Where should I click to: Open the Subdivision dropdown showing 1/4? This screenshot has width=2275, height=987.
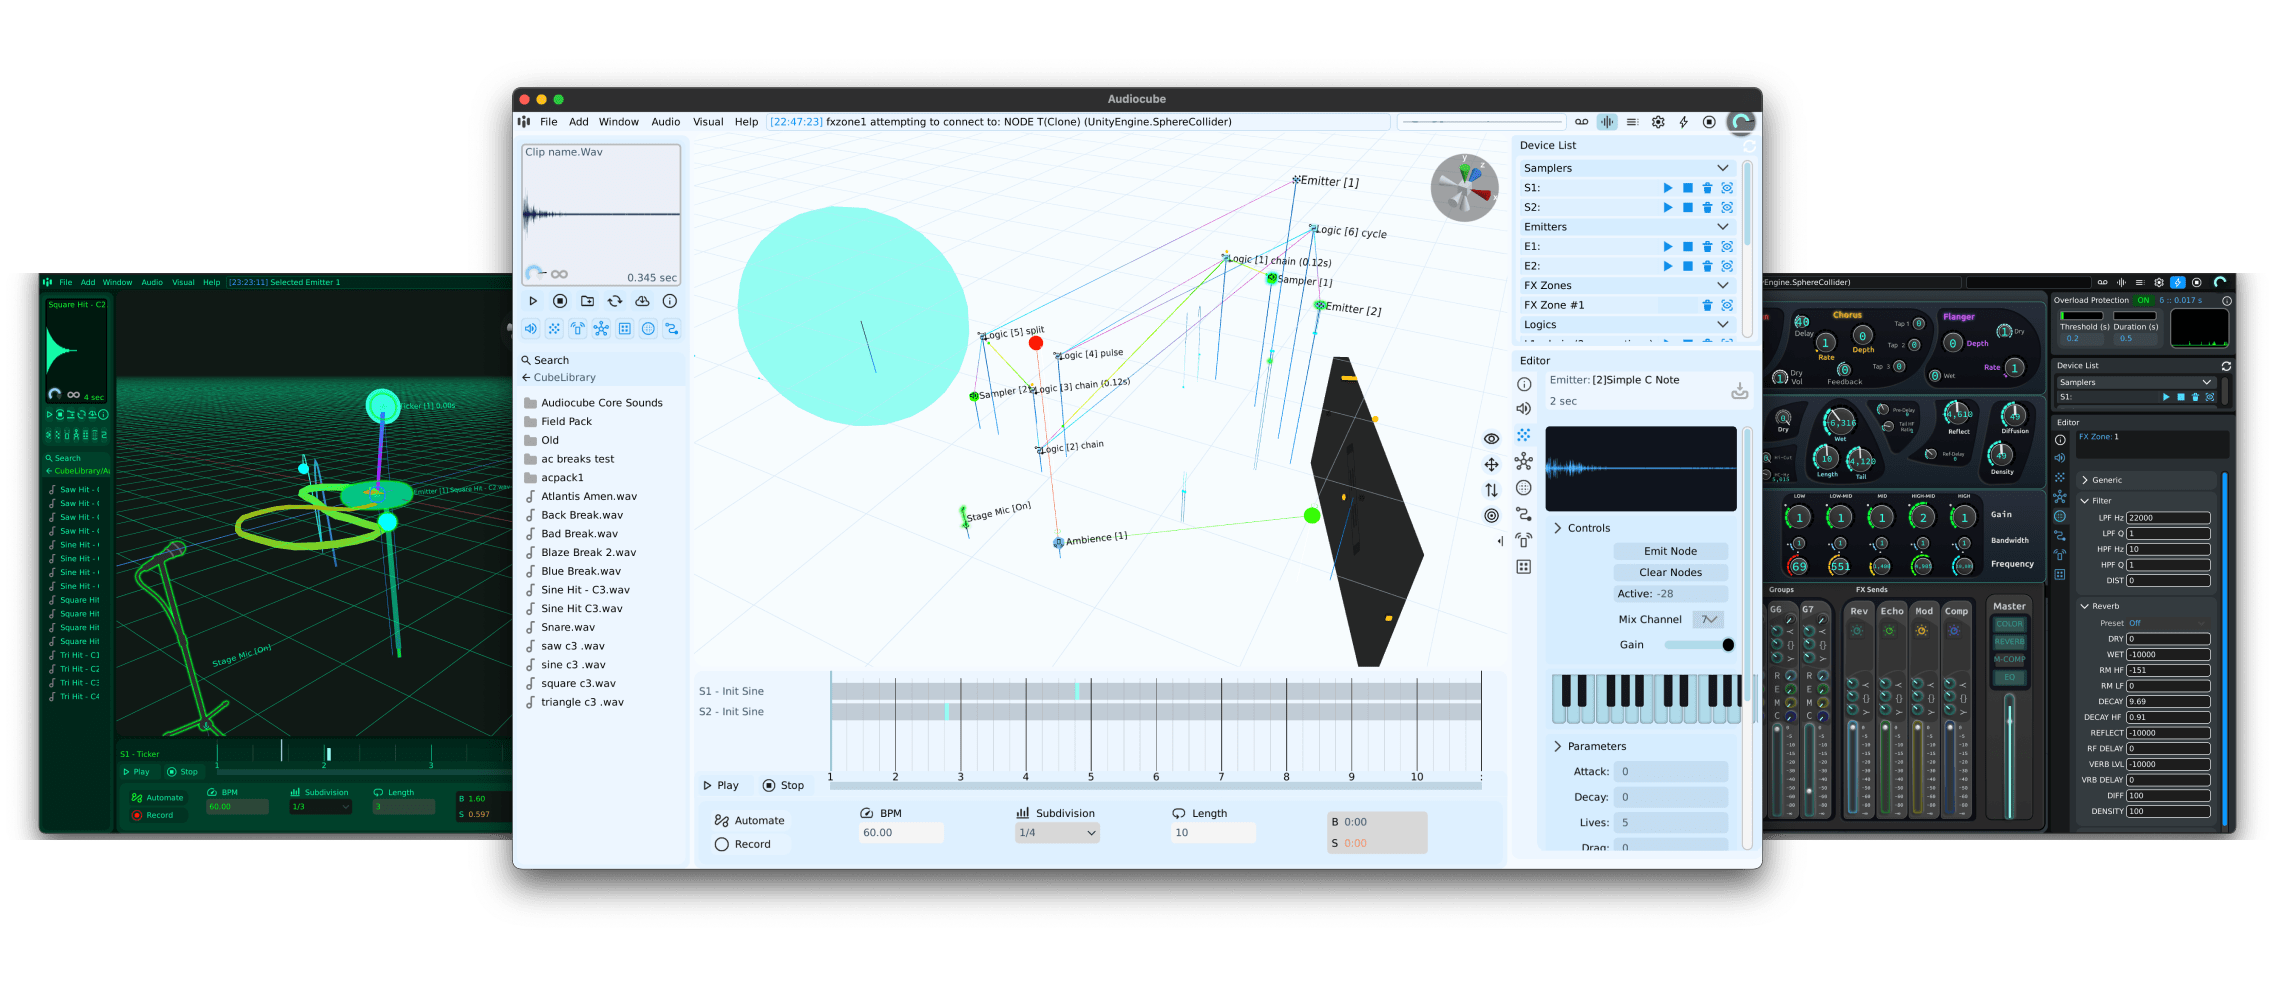point(1056,831)
